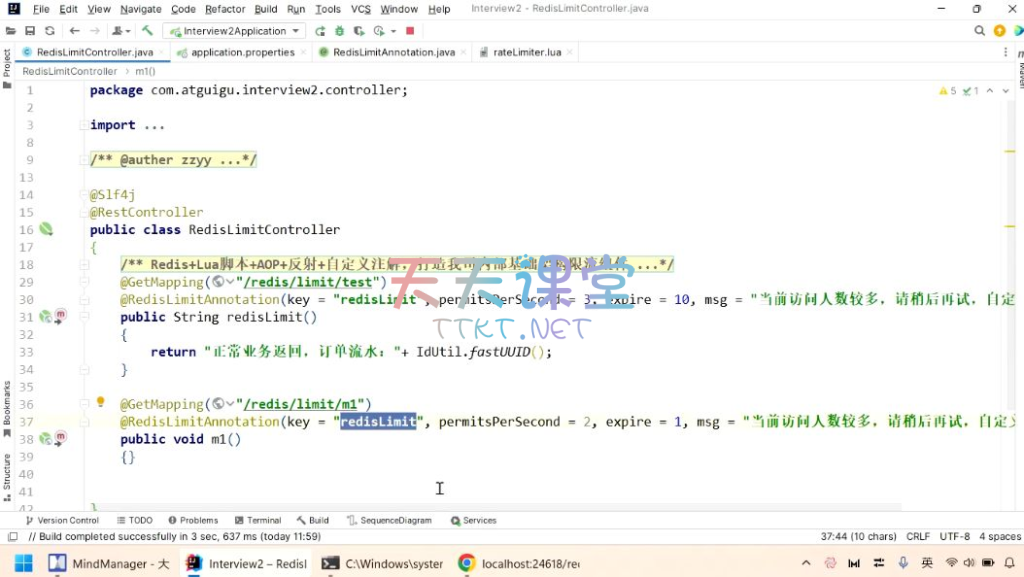Viewport: 1024px width, 577px height.
Task: Toggle the tool window quick-access button in status bar
Action: click(x=13, y=537)
